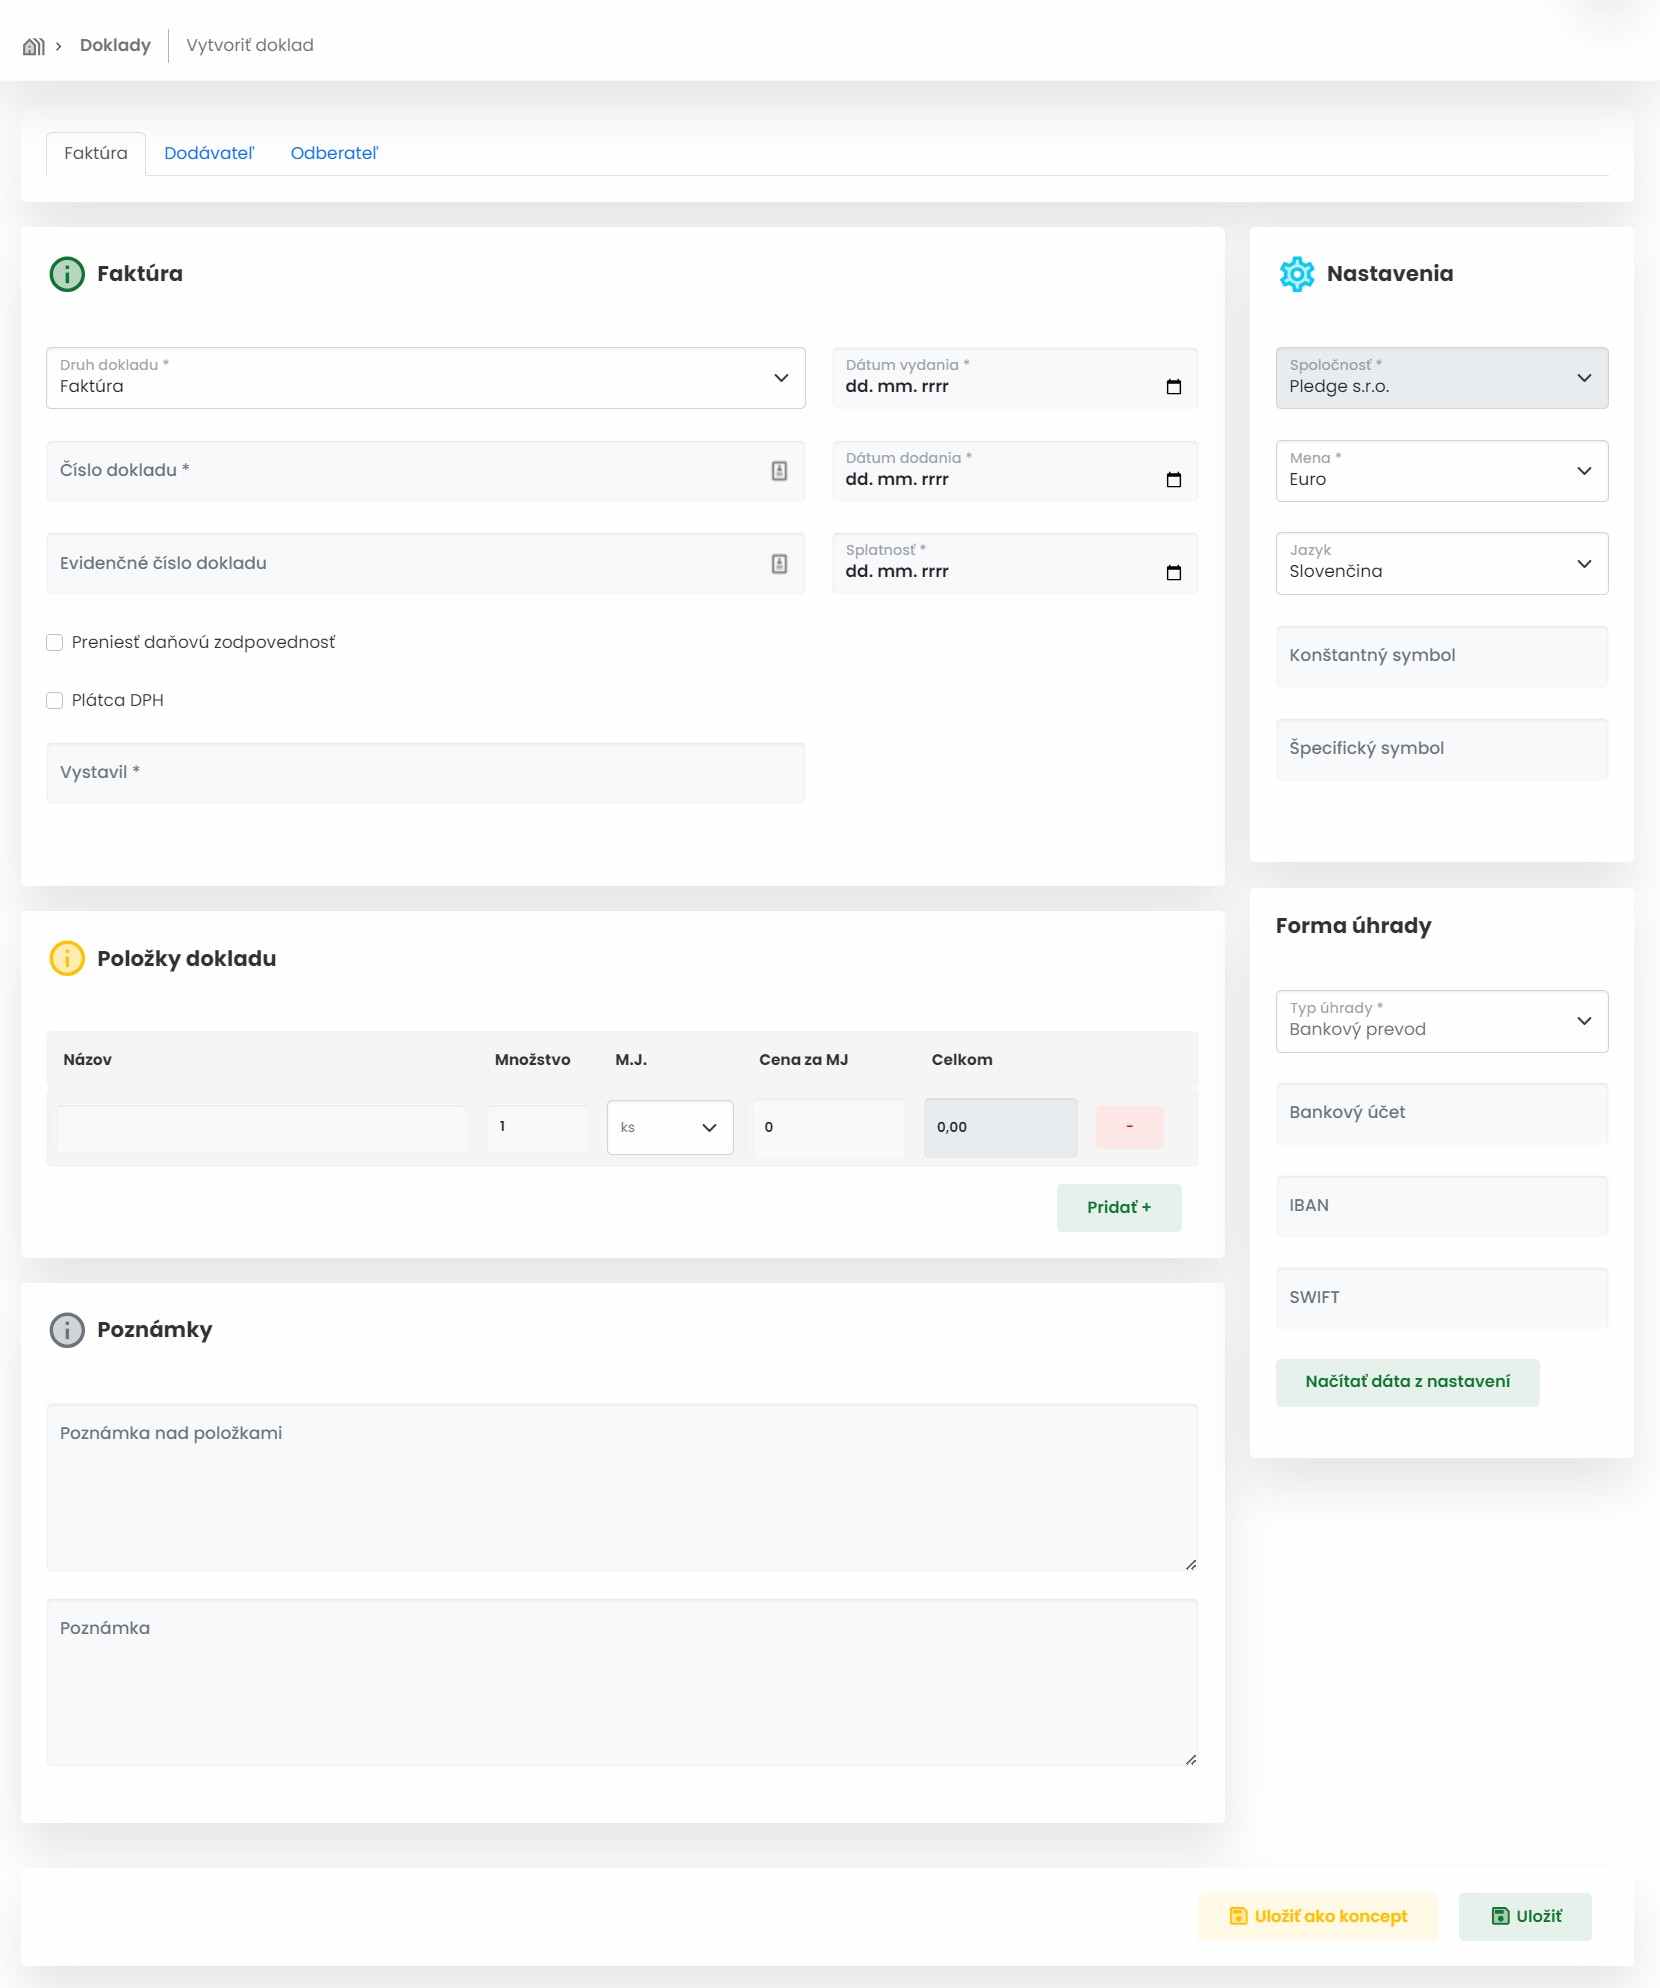Open calendar picker for Dátum dodania

tap(1174, 480)
